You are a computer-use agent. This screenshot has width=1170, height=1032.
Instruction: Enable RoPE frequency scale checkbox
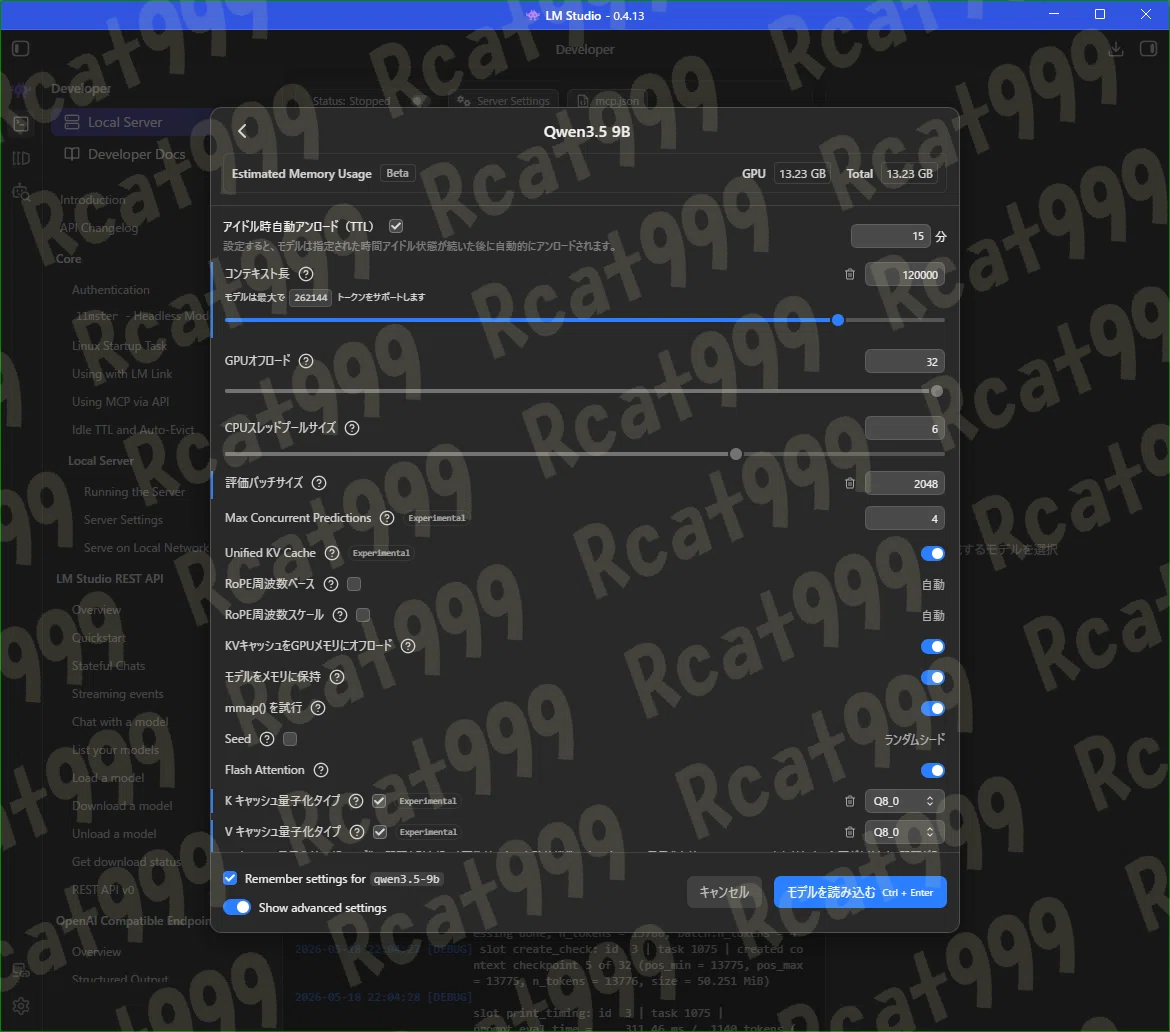pyautogui.click(x=363, y=615)
